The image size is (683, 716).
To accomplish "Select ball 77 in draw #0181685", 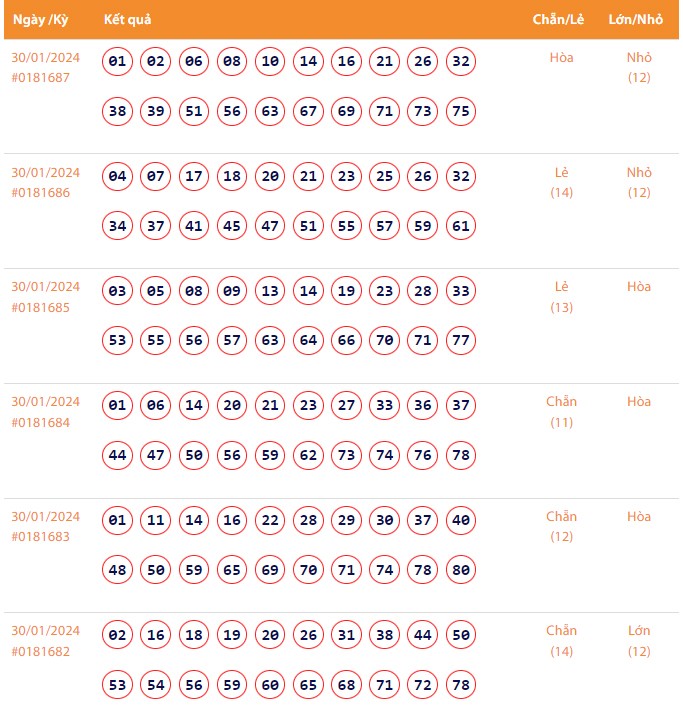I will [461, 341].
